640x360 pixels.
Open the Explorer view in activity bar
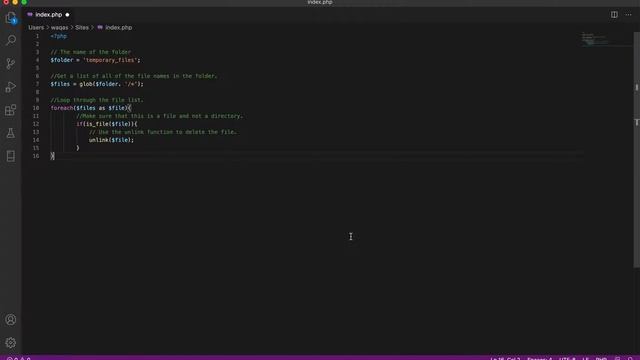pyautogui.click(x=11, y=18)
